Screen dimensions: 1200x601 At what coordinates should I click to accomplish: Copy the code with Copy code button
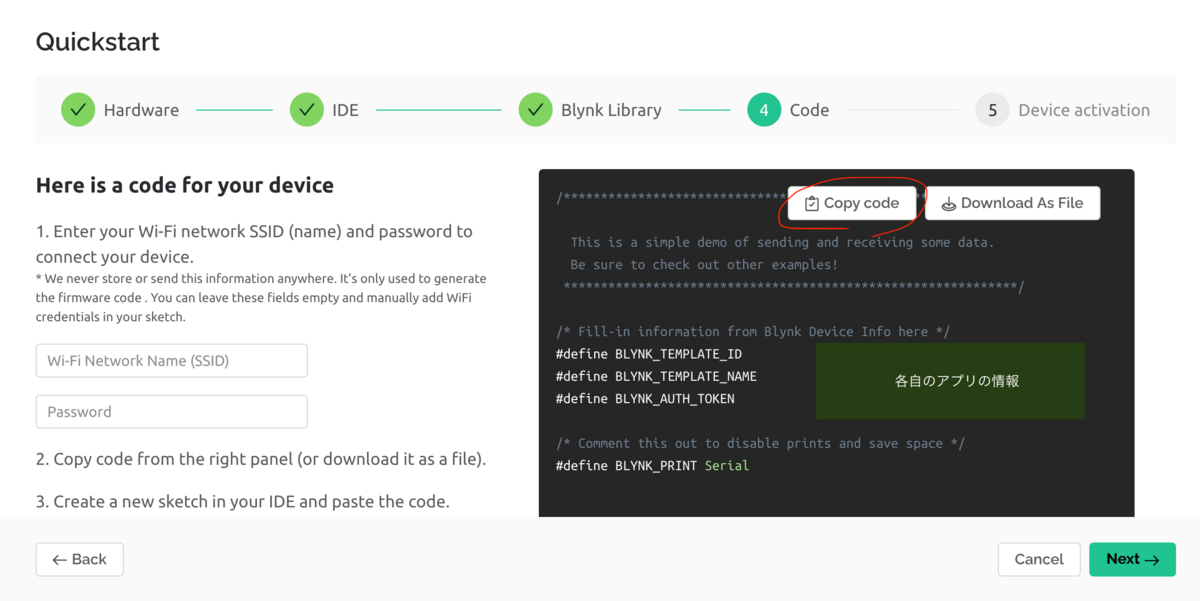[852, 203]
